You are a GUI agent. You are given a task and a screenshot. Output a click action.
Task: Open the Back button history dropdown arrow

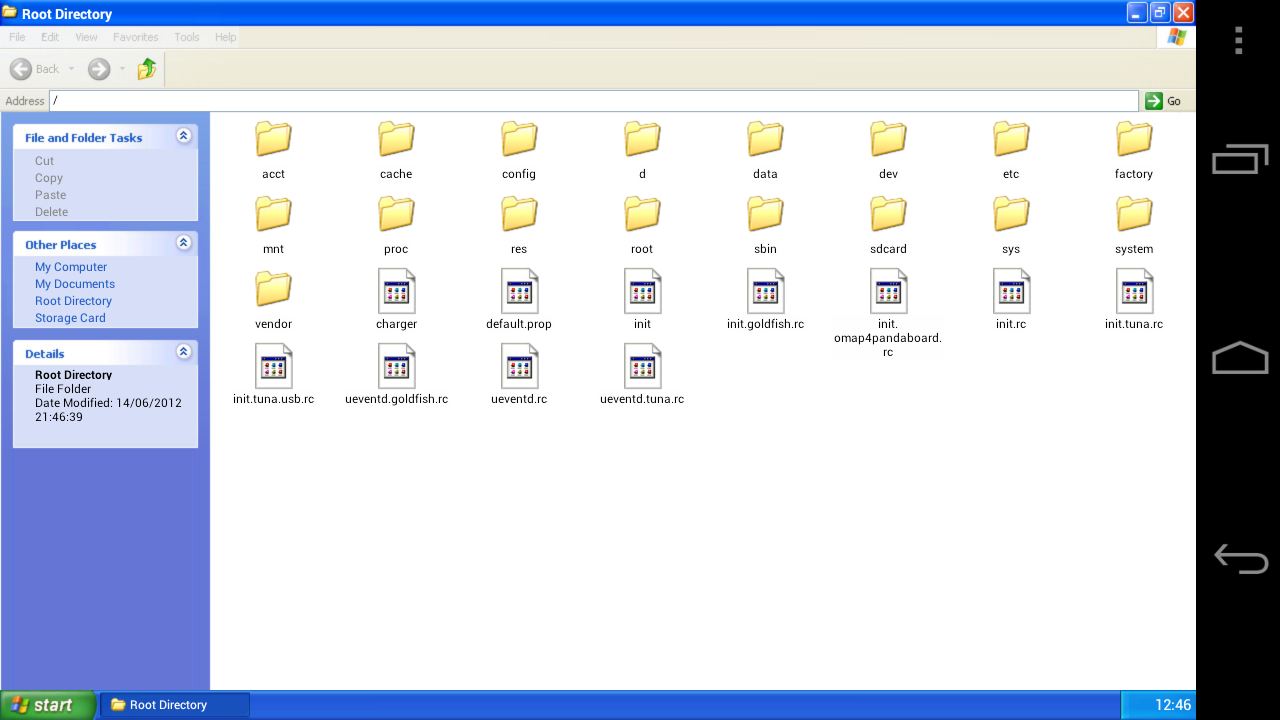pos(72,69)
